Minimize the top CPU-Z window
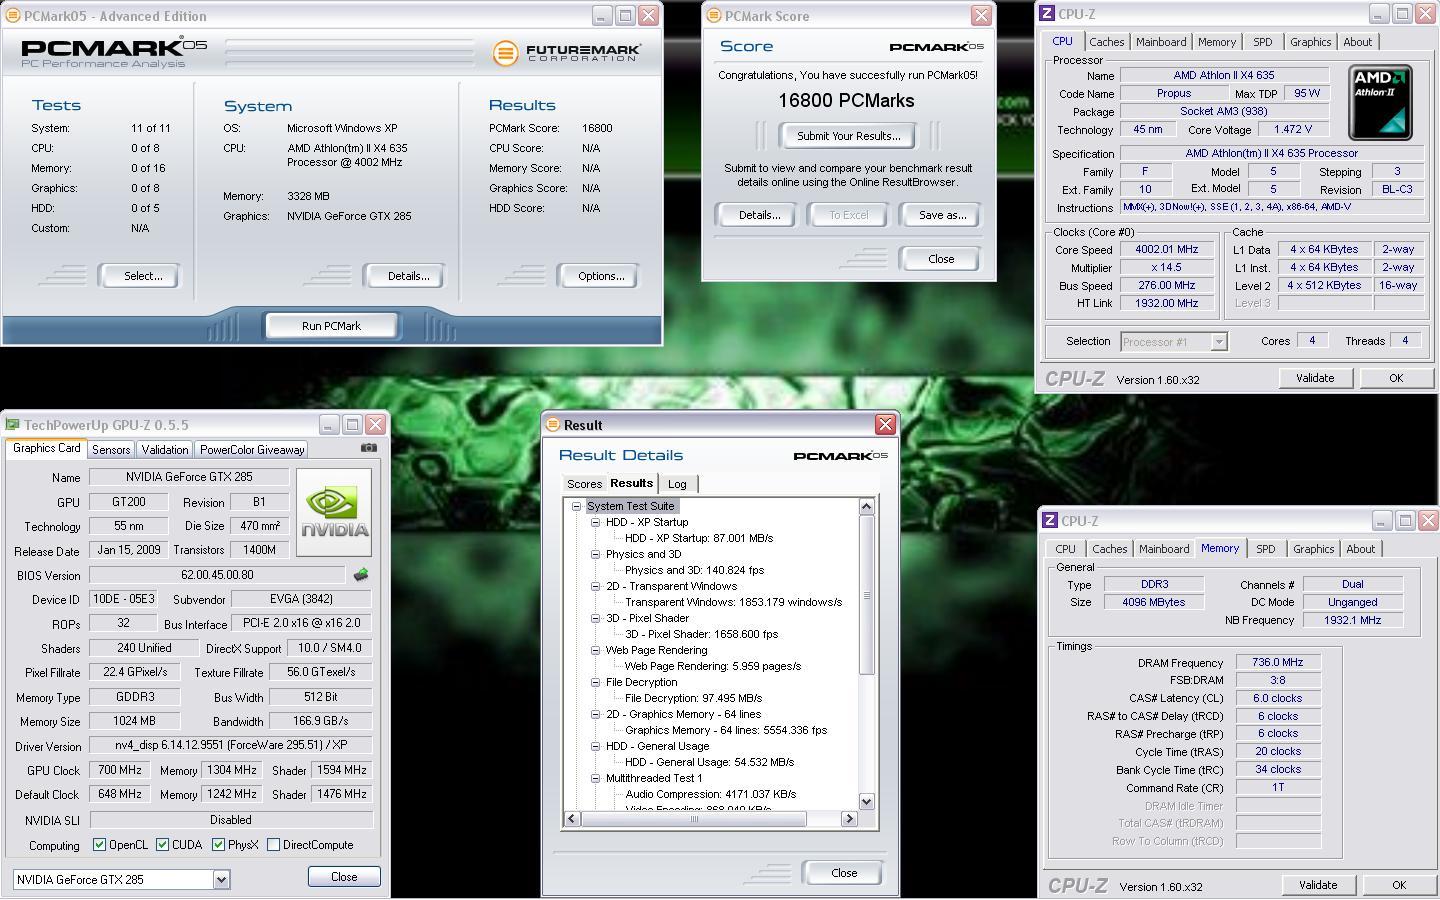 click(1379, 14)
